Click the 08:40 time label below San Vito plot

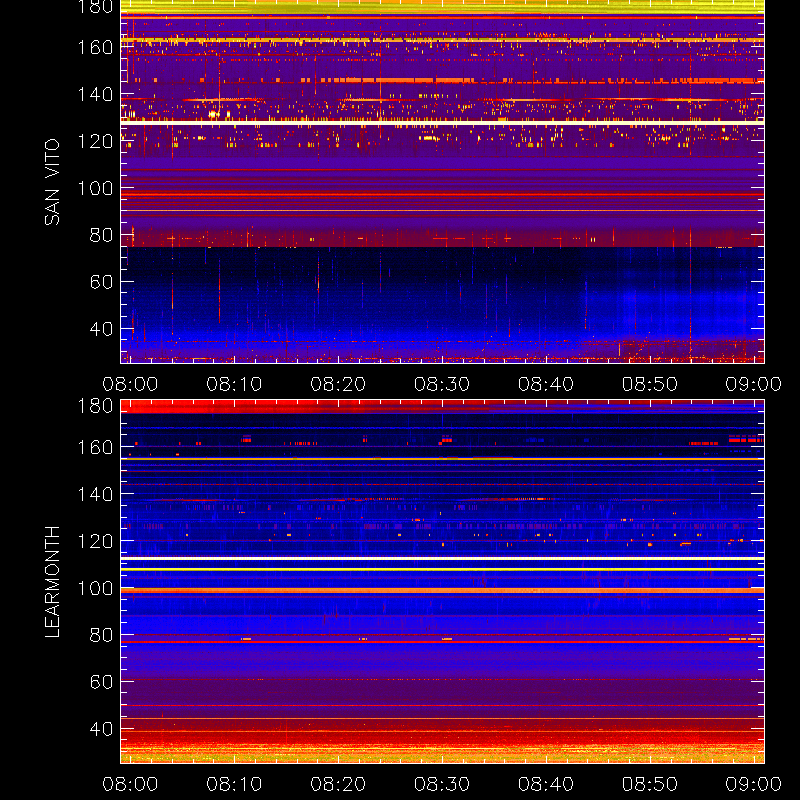point(546,384)
